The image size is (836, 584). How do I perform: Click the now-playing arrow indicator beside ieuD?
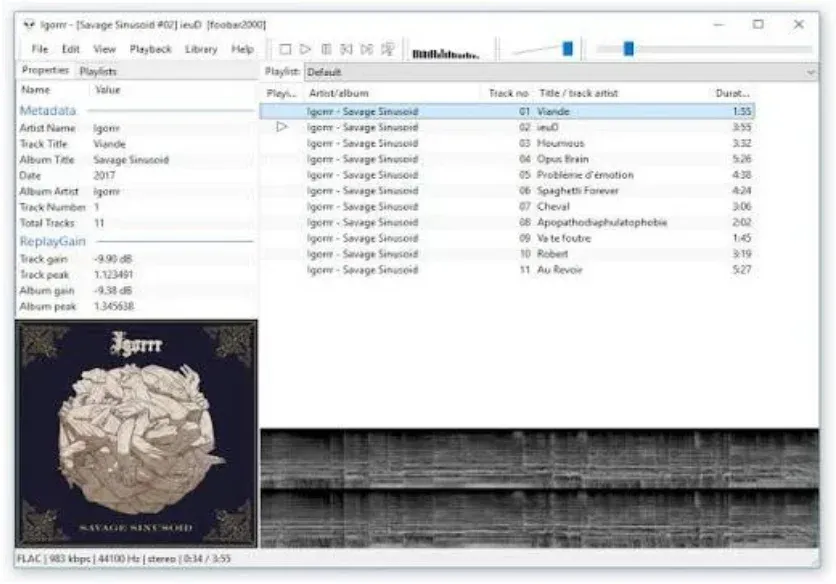(x=282, y=127)
